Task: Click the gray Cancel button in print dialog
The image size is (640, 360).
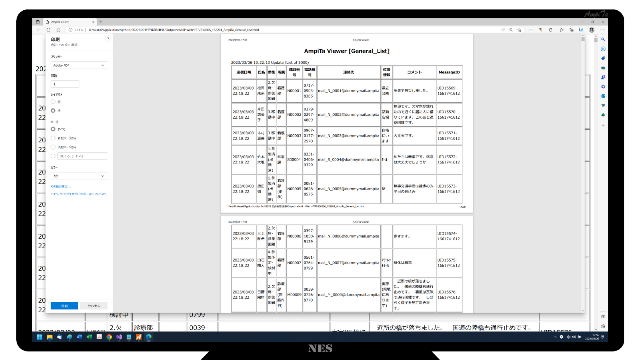Action: tap(93, 306)
